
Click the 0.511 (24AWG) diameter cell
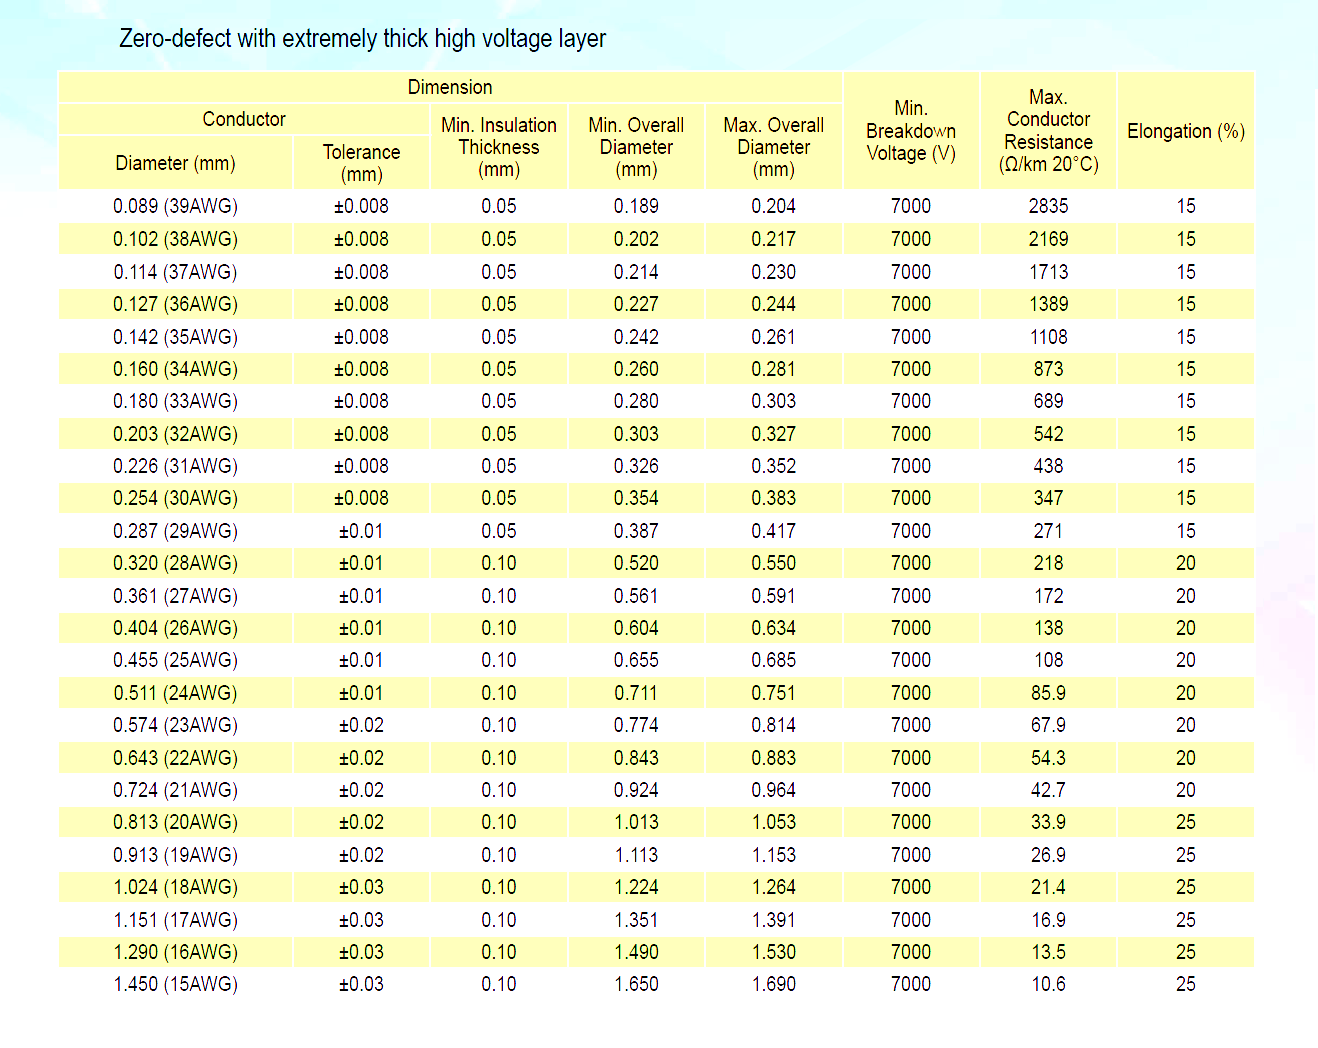tap(175, 693)
